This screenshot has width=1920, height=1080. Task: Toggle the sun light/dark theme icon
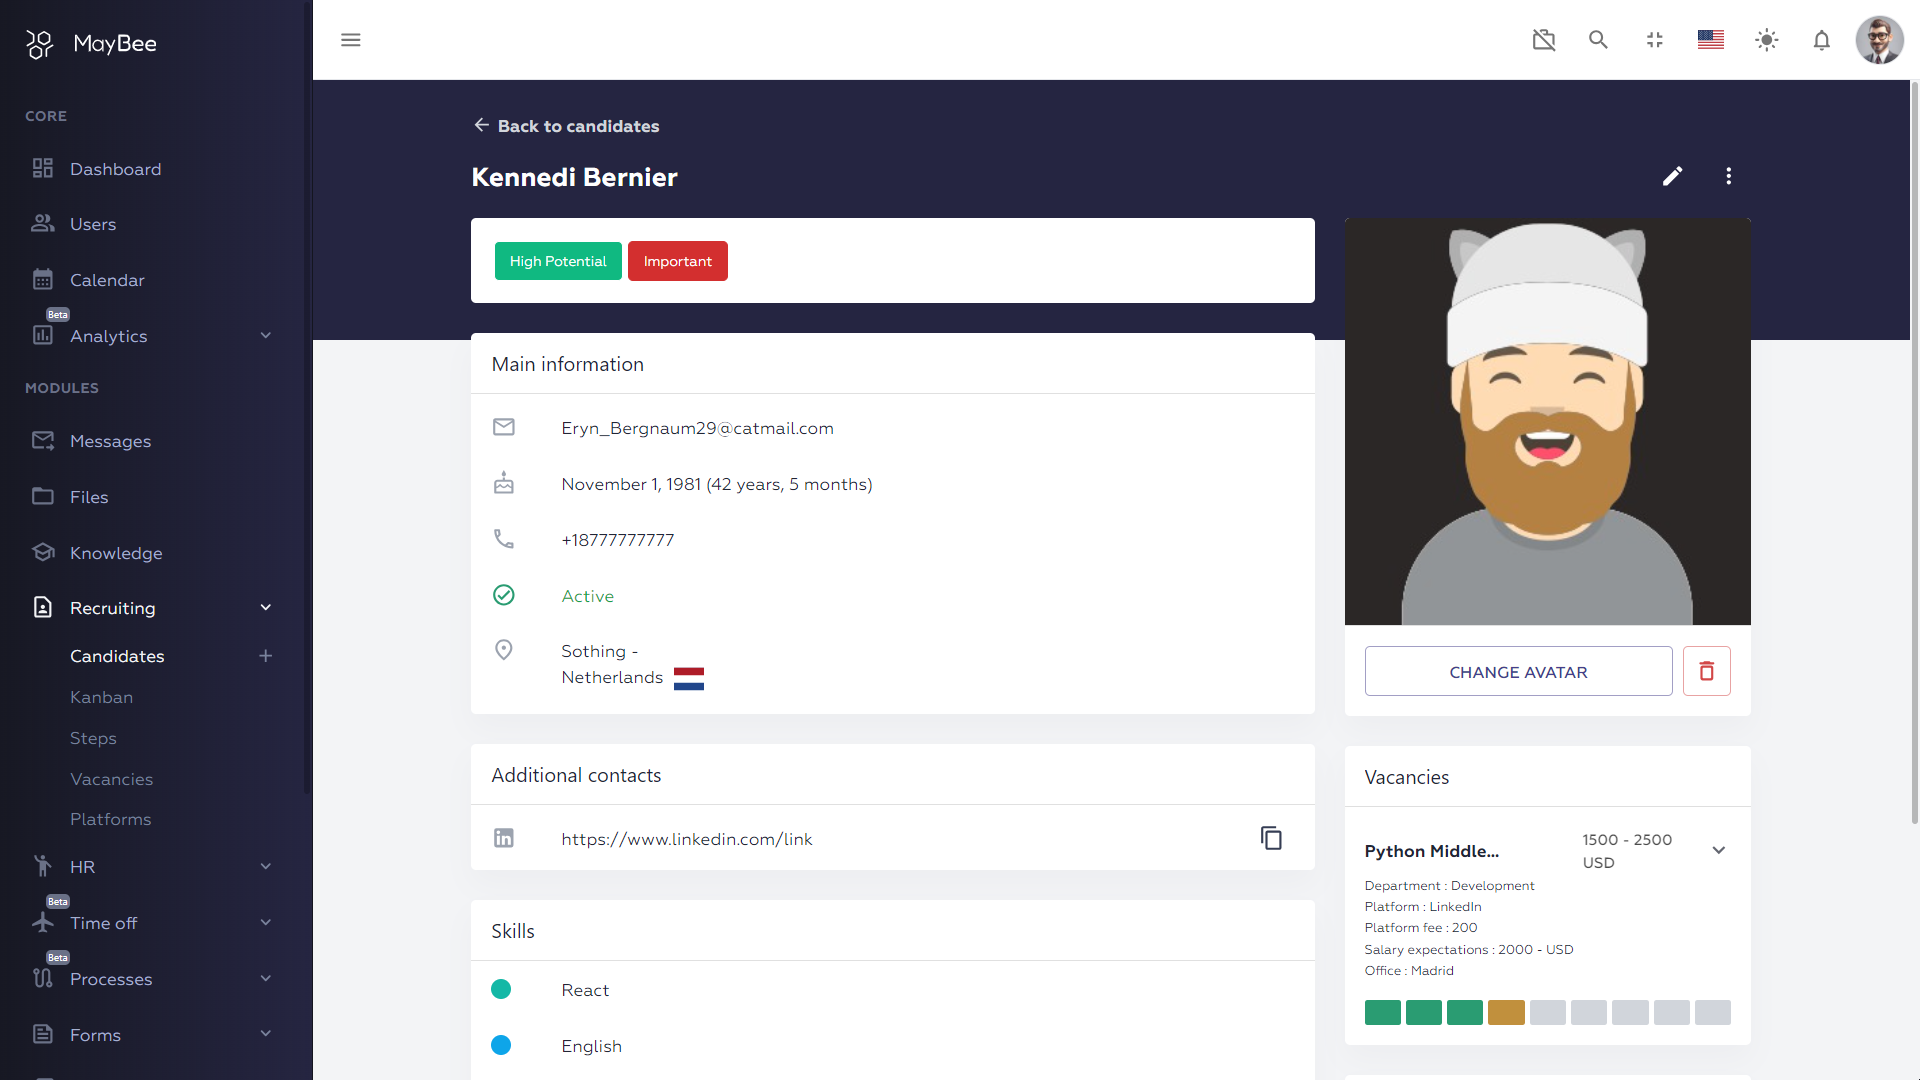[x=1767, y=40]
